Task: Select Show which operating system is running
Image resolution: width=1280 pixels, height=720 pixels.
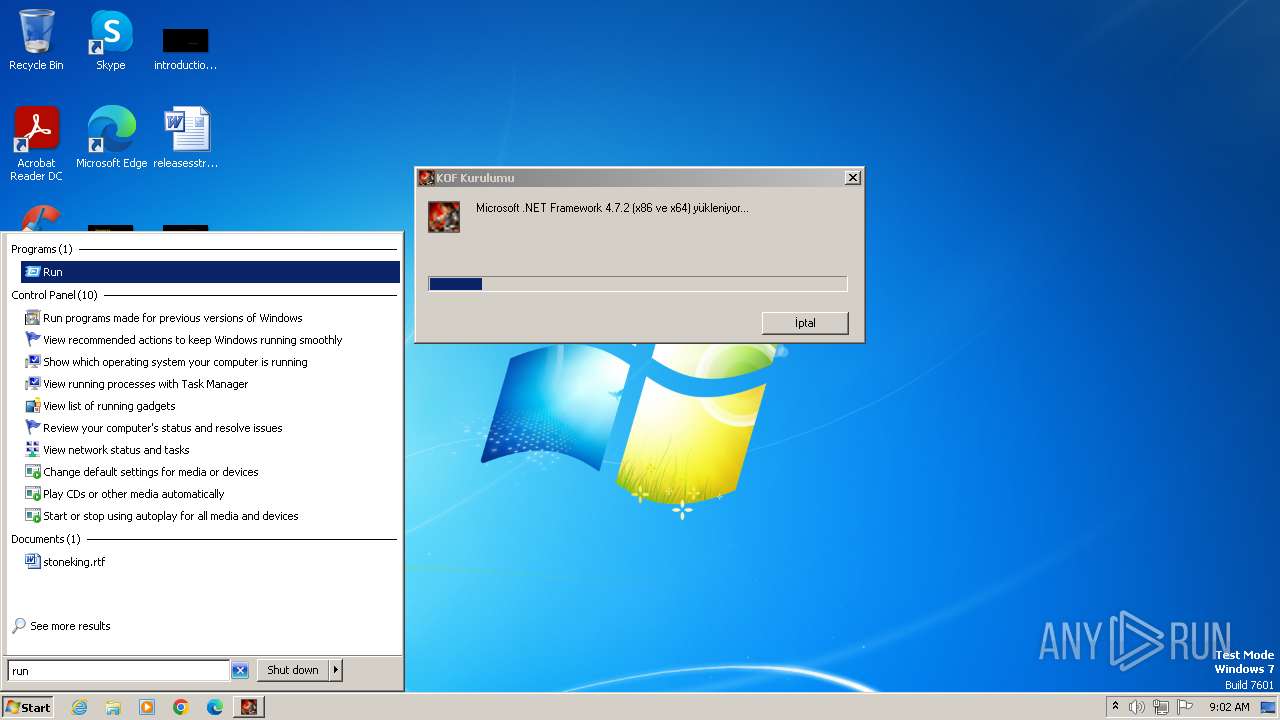Action: (x=166, y=362)
